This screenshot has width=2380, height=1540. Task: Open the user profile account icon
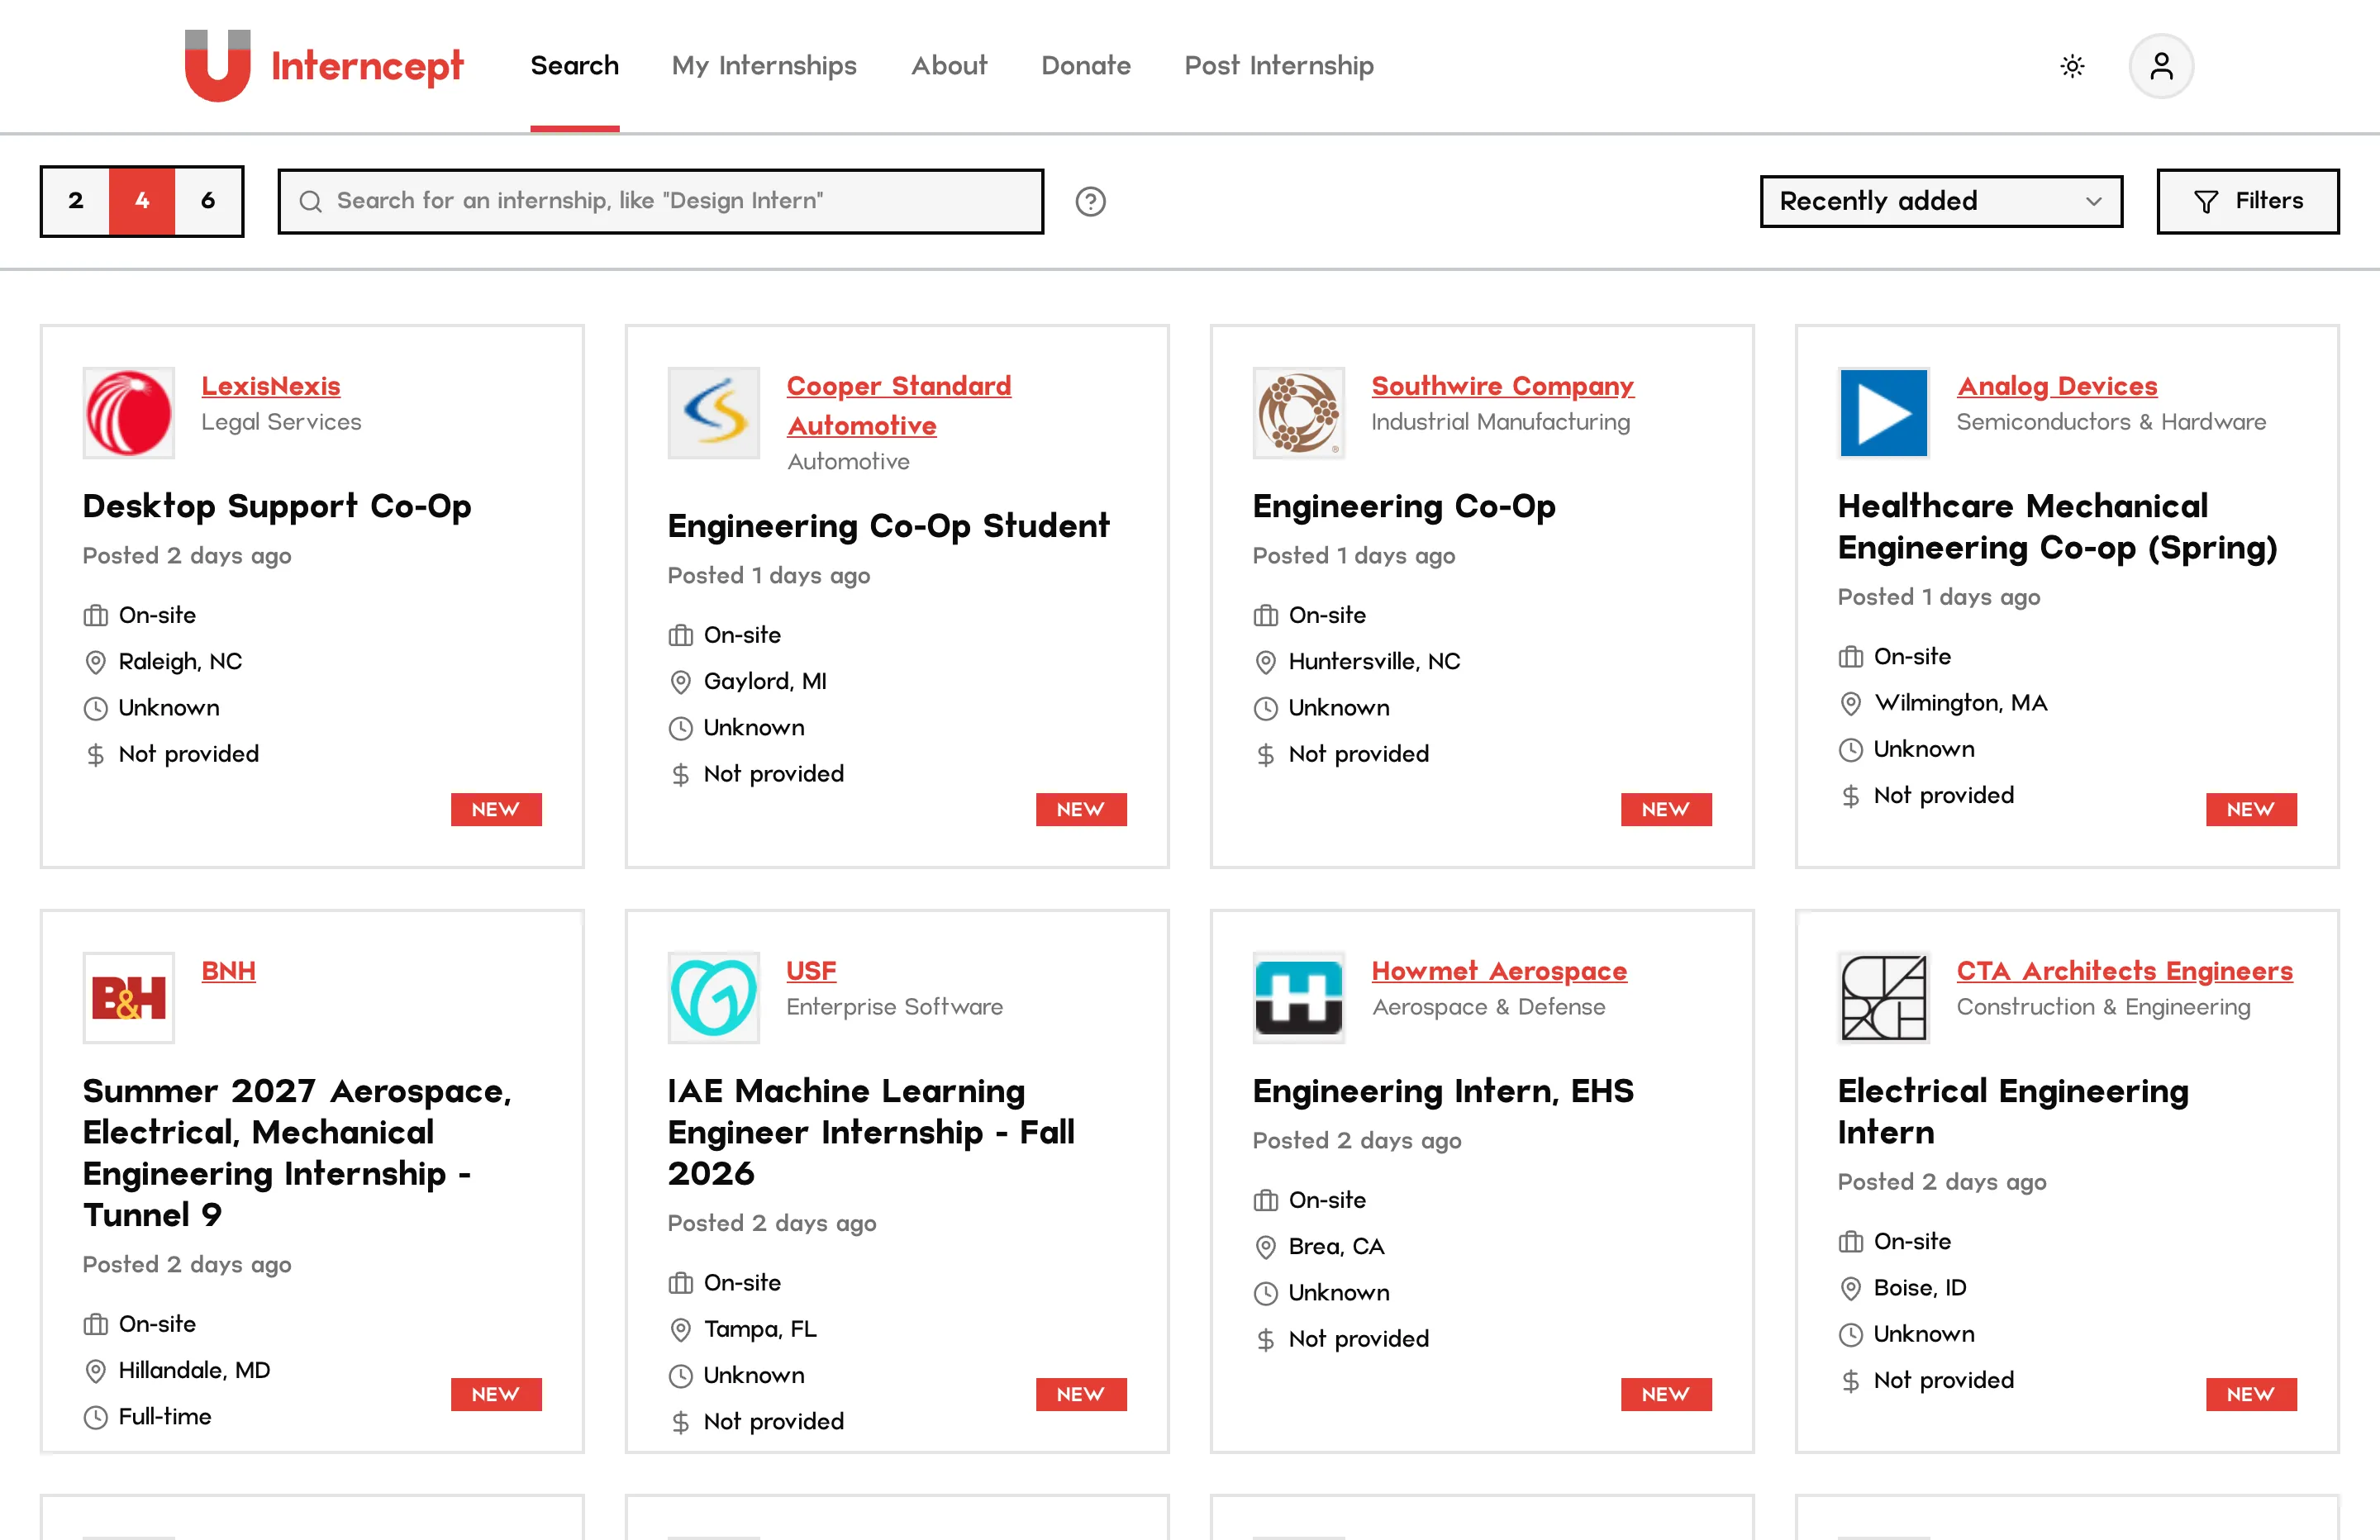pos(2161,66)
